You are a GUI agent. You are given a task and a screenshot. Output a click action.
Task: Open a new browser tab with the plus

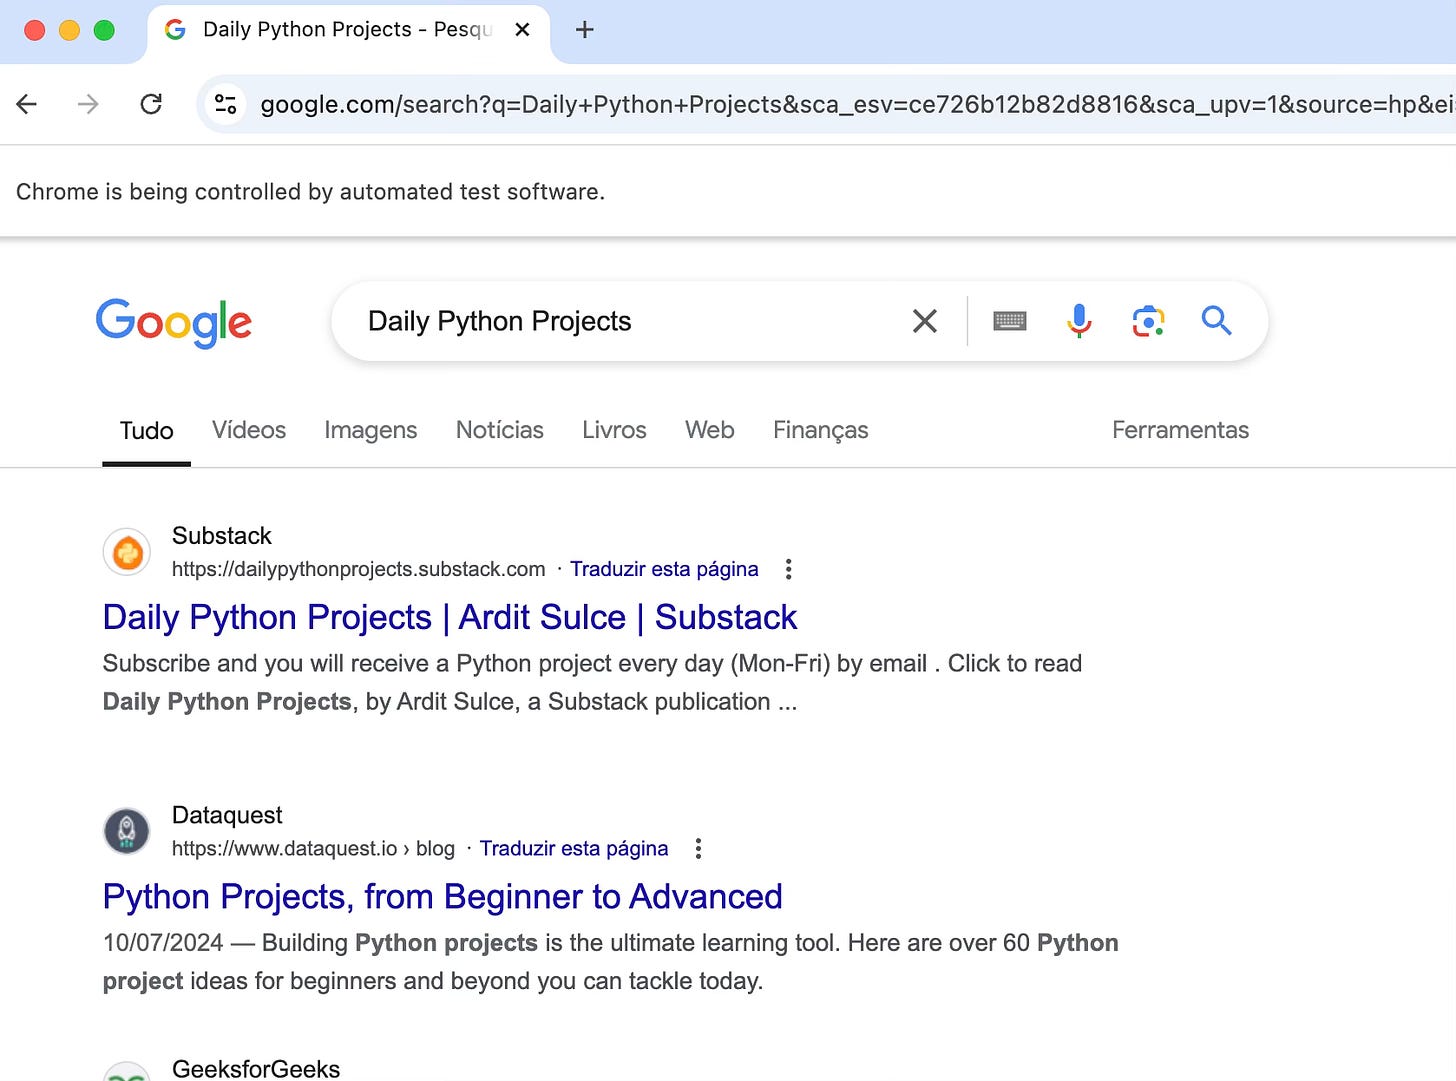(x=584, y=30)
